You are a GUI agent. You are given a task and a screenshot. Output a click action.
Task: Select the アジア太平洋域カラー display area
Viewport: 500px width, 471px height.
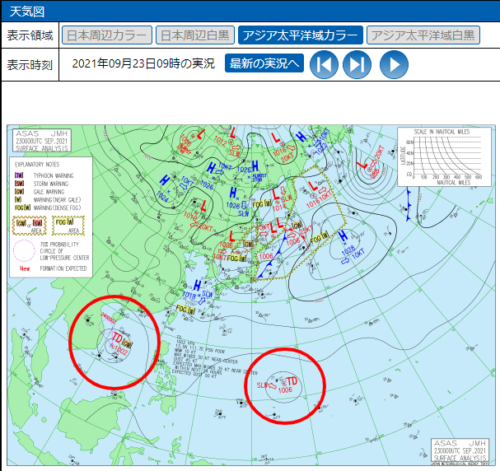[300, 35]
